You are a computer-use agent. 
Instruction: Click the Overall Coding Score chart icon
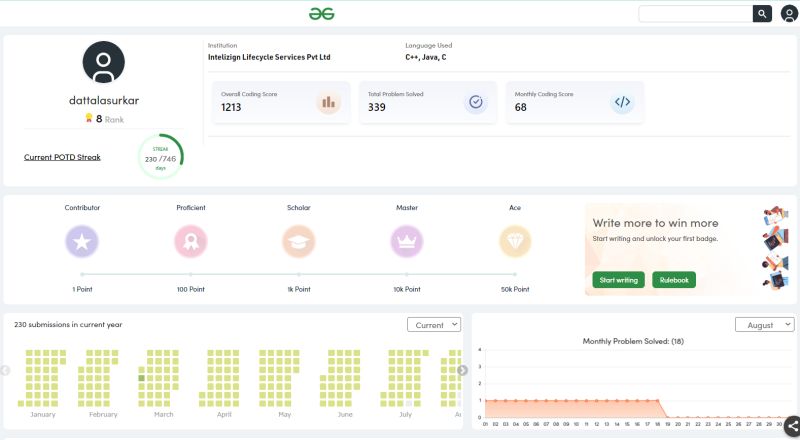coord(327,102)
